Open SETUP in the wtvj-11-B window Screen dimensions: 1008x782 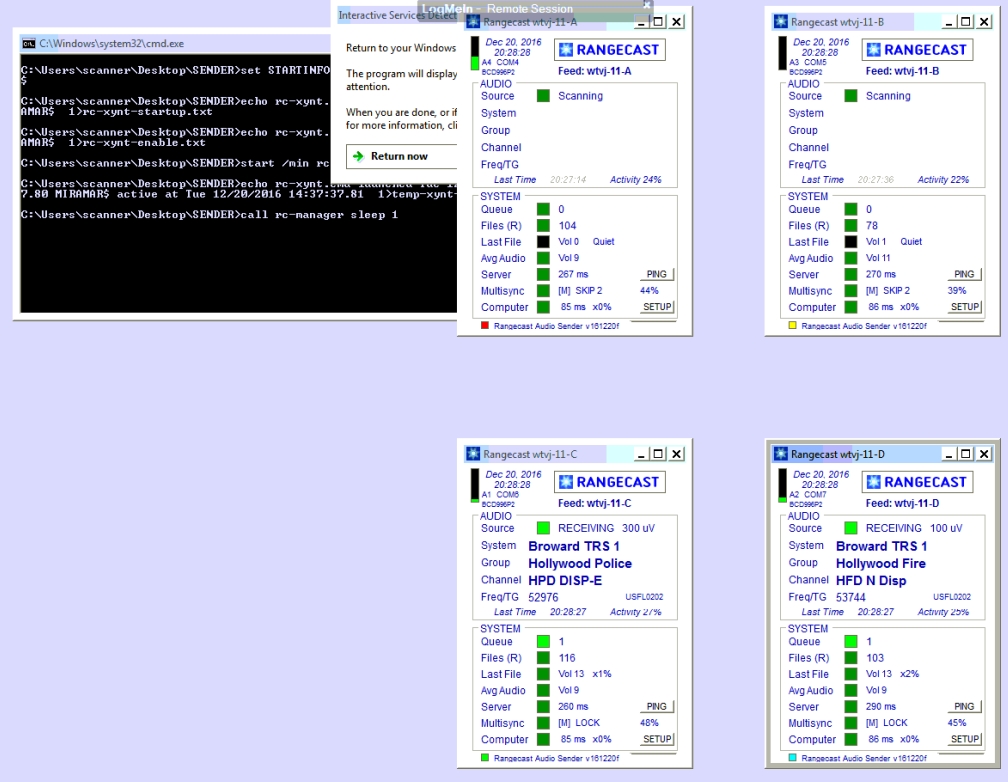(965, 307)
